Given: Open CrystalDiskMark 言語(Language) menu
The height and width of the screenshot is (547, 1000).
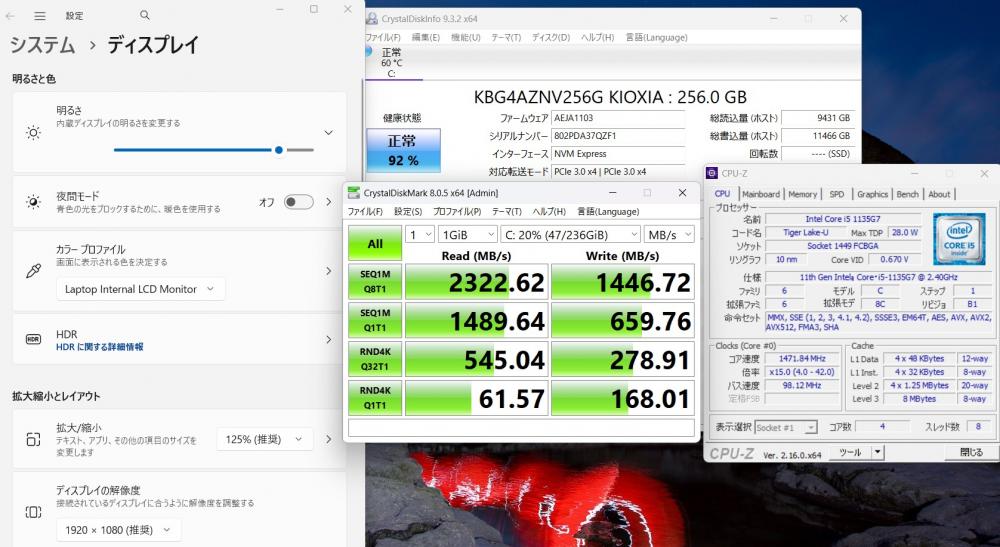Looking at the screenshot, I should [608, 212].
